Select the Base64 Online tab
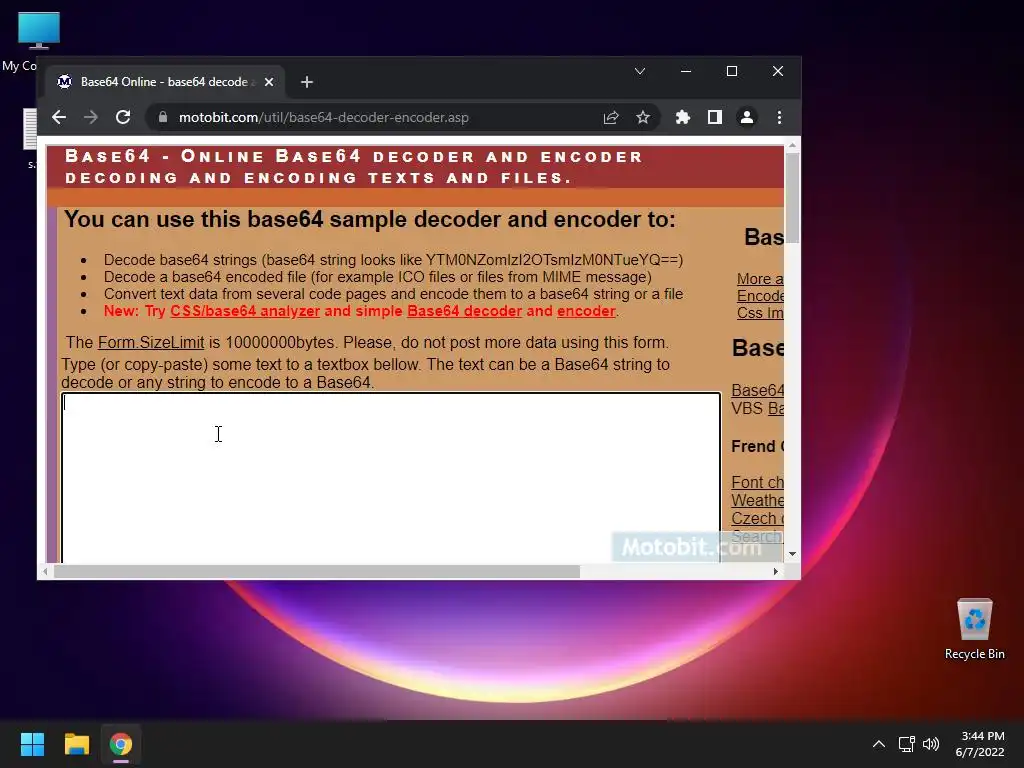The height and width of the screenshot is (768, 1024). 165,82
